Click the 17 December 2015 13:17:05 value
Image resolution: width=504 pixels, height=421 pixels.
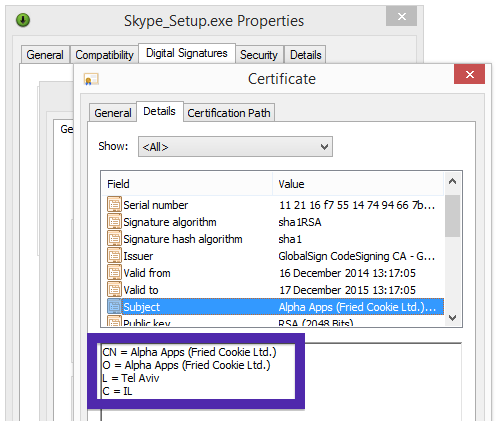[x=347, y=290]
